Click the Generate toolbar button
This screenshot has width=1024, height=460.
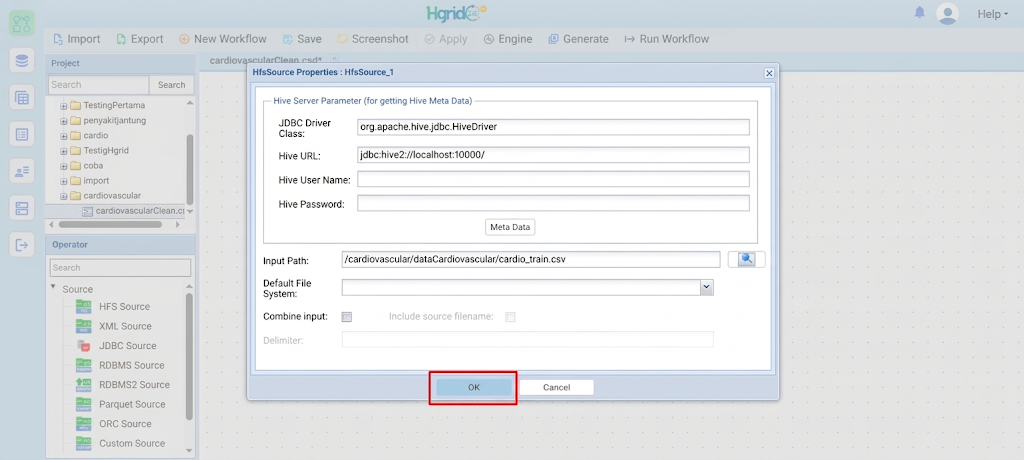click(579, 39)
